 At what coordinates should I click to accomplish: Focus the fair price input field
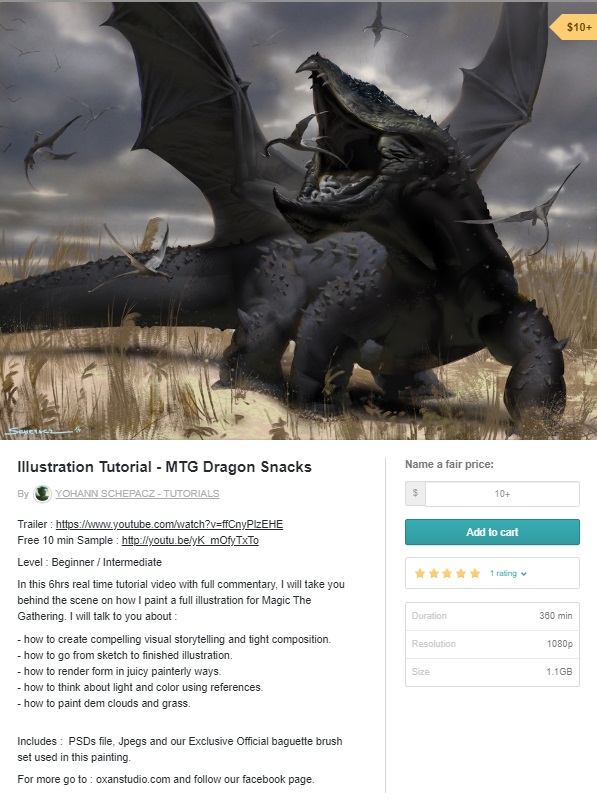coord(502,493)
